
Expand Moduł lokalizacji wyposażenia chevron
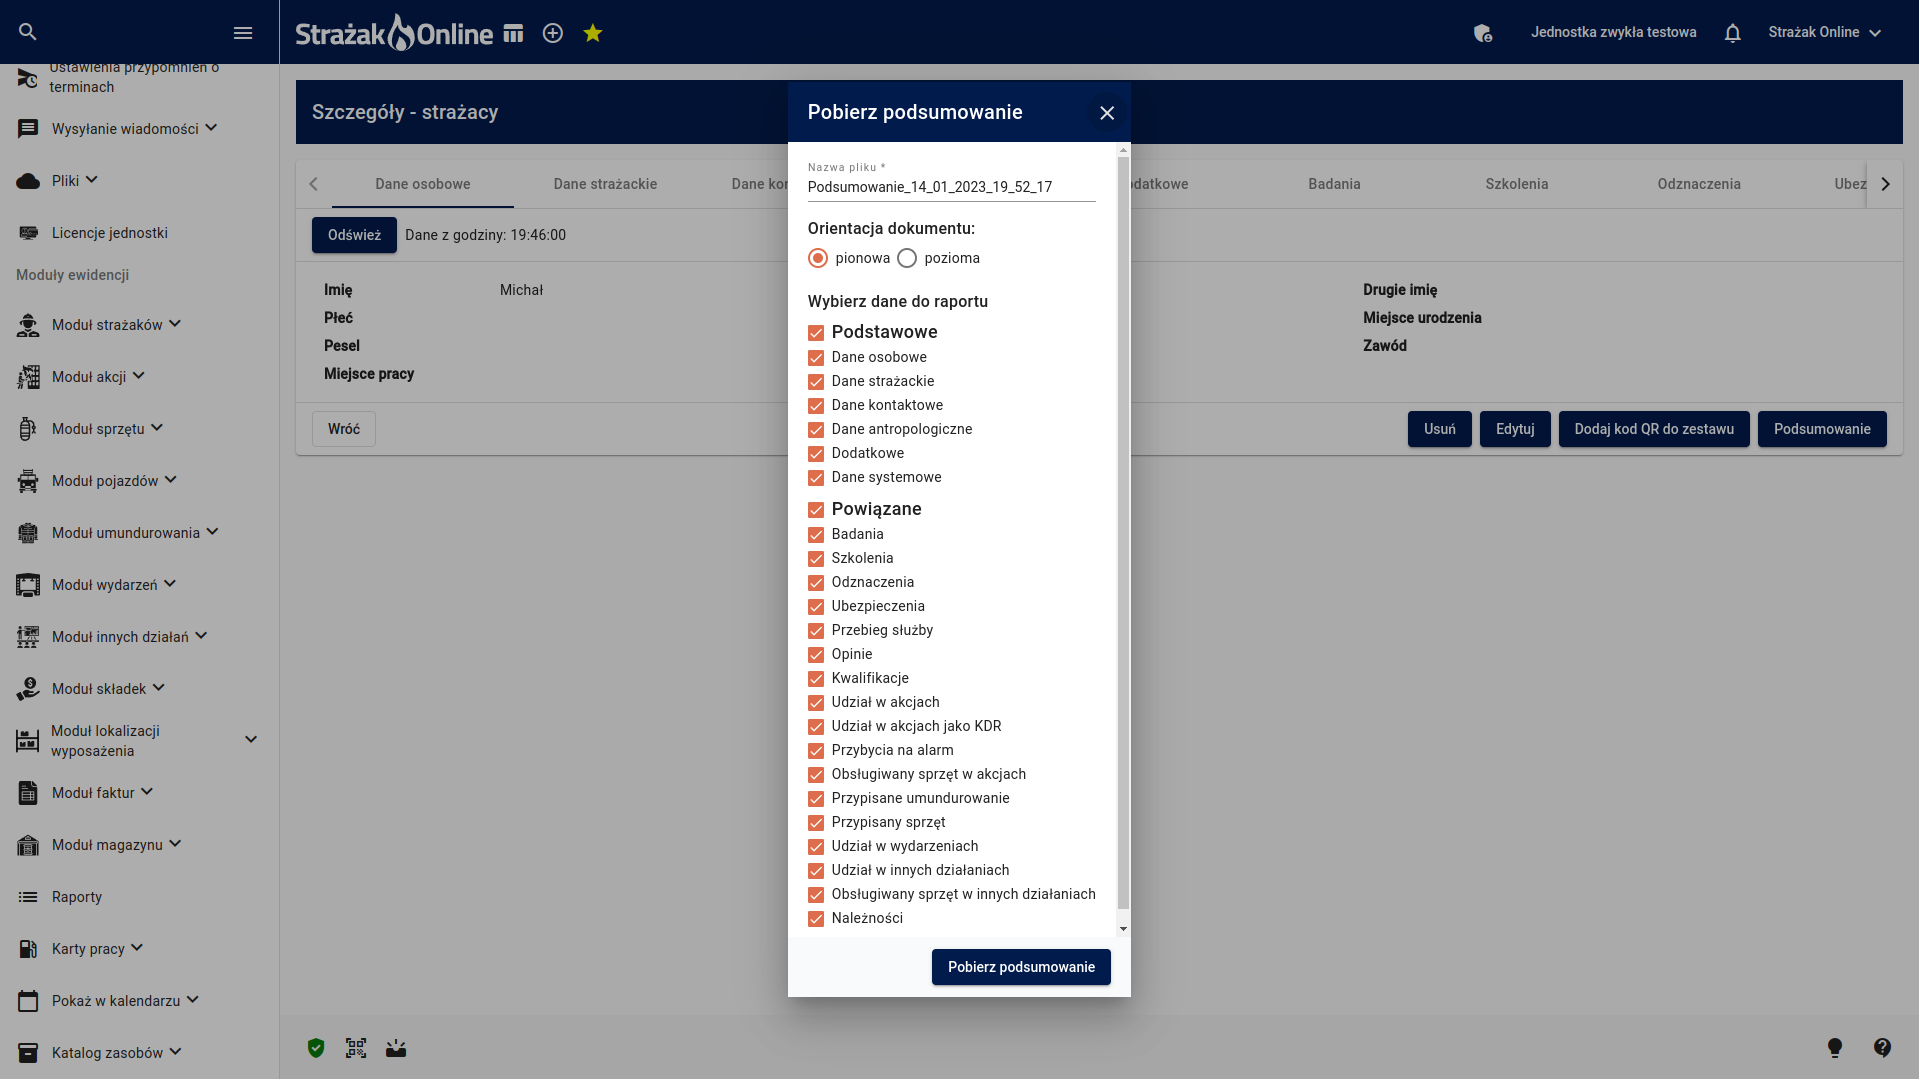(x=251, y=740)
